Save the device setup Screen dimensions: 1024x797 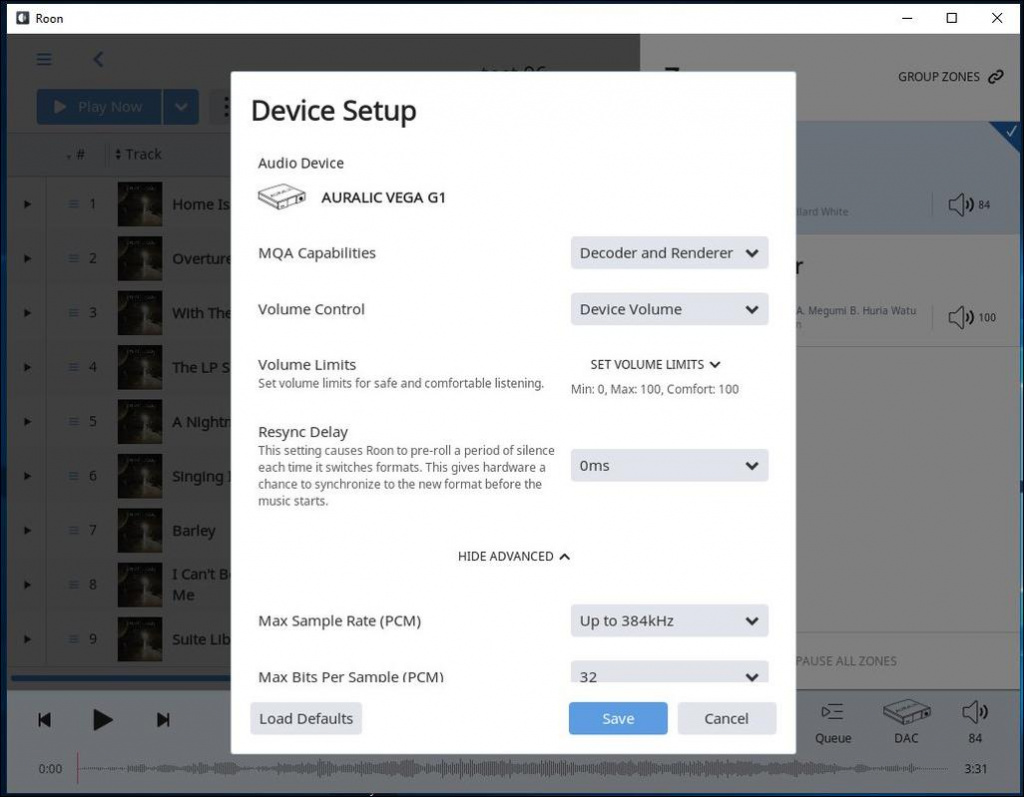click(618, 719)
